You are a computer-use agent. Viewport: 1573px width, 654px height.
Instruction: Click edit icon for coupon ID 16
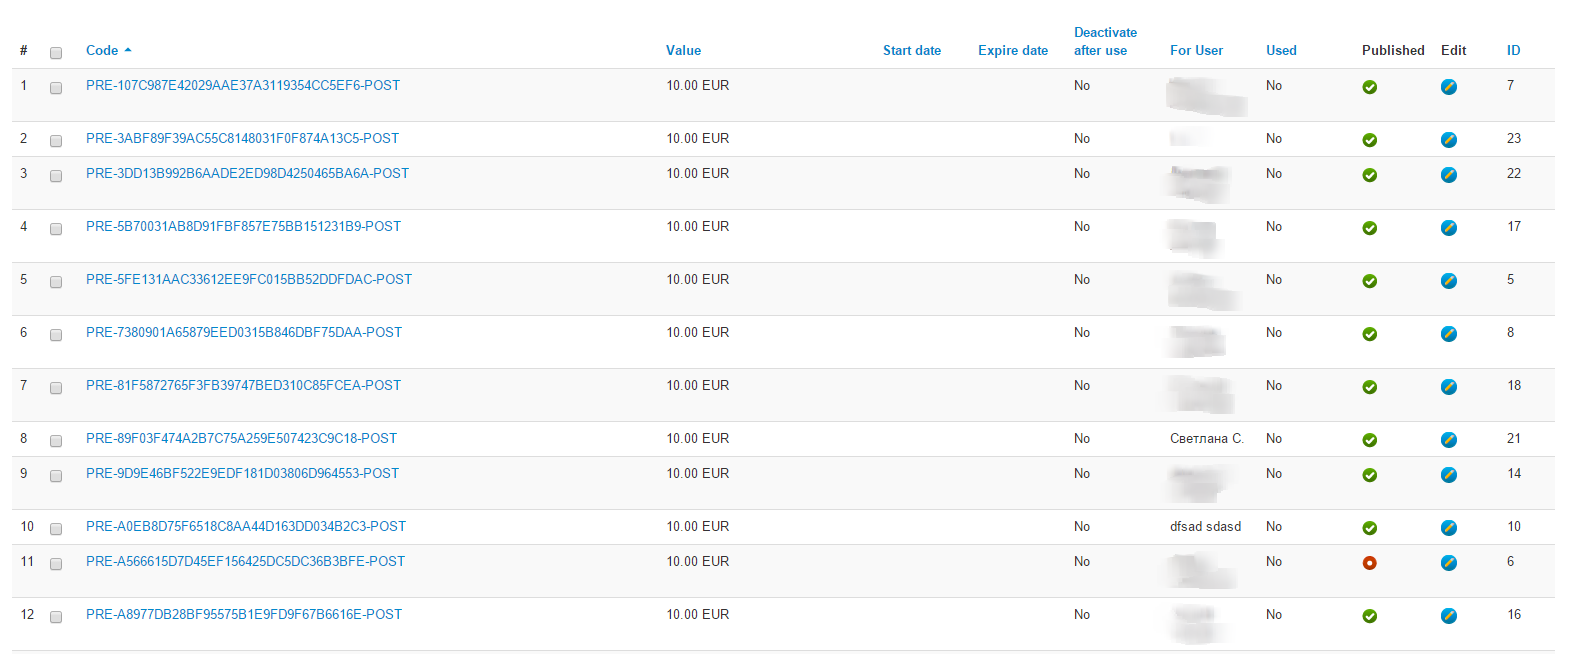pyautogui.click(x=1448, y=616)
